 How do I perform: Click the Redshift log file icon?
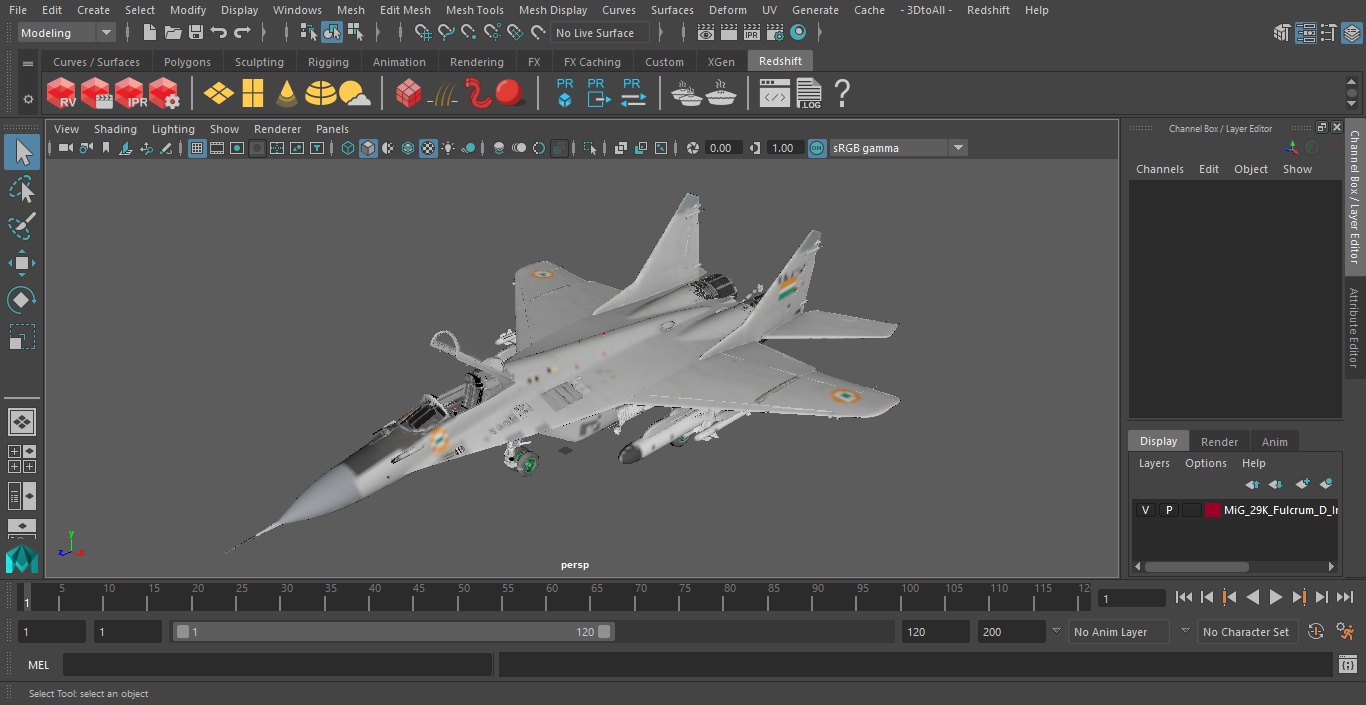tap(809, 94)
